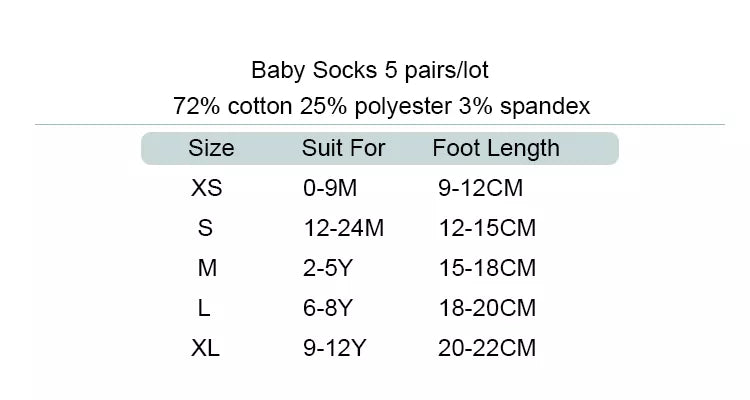Click the '2-5Y' age cell
The image size is (750, 400).
(330, 268)
